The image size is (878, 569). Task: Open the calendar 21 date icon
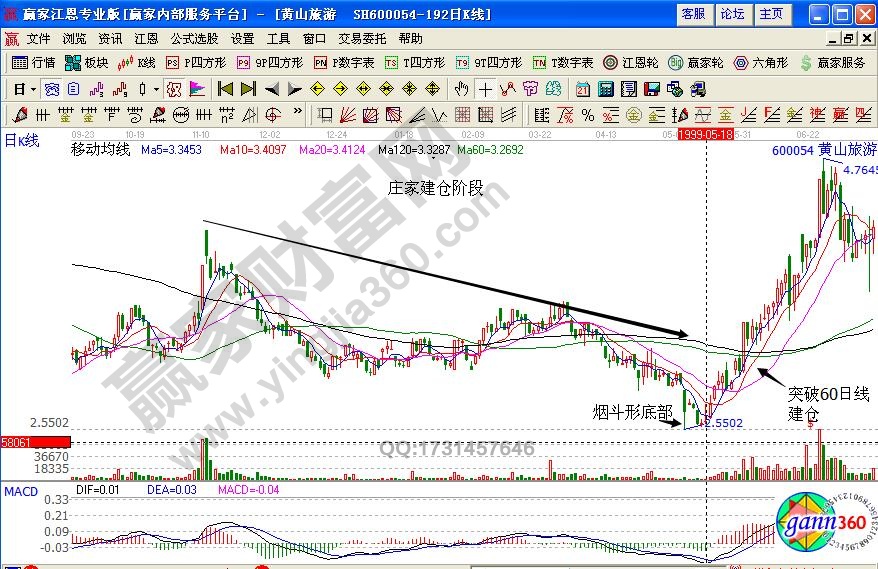pyautogui.click(x=583, y=89)
